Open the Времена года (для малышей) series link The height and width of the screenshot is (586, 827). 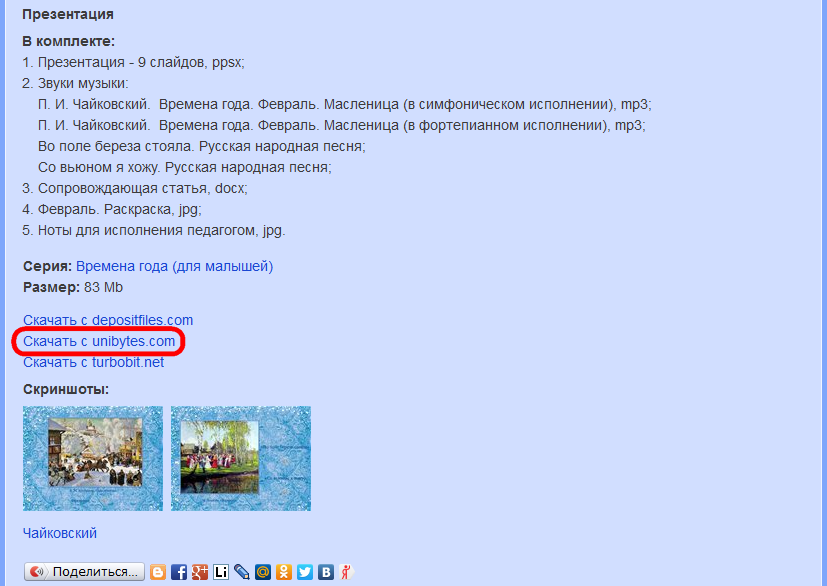[174, 266]
